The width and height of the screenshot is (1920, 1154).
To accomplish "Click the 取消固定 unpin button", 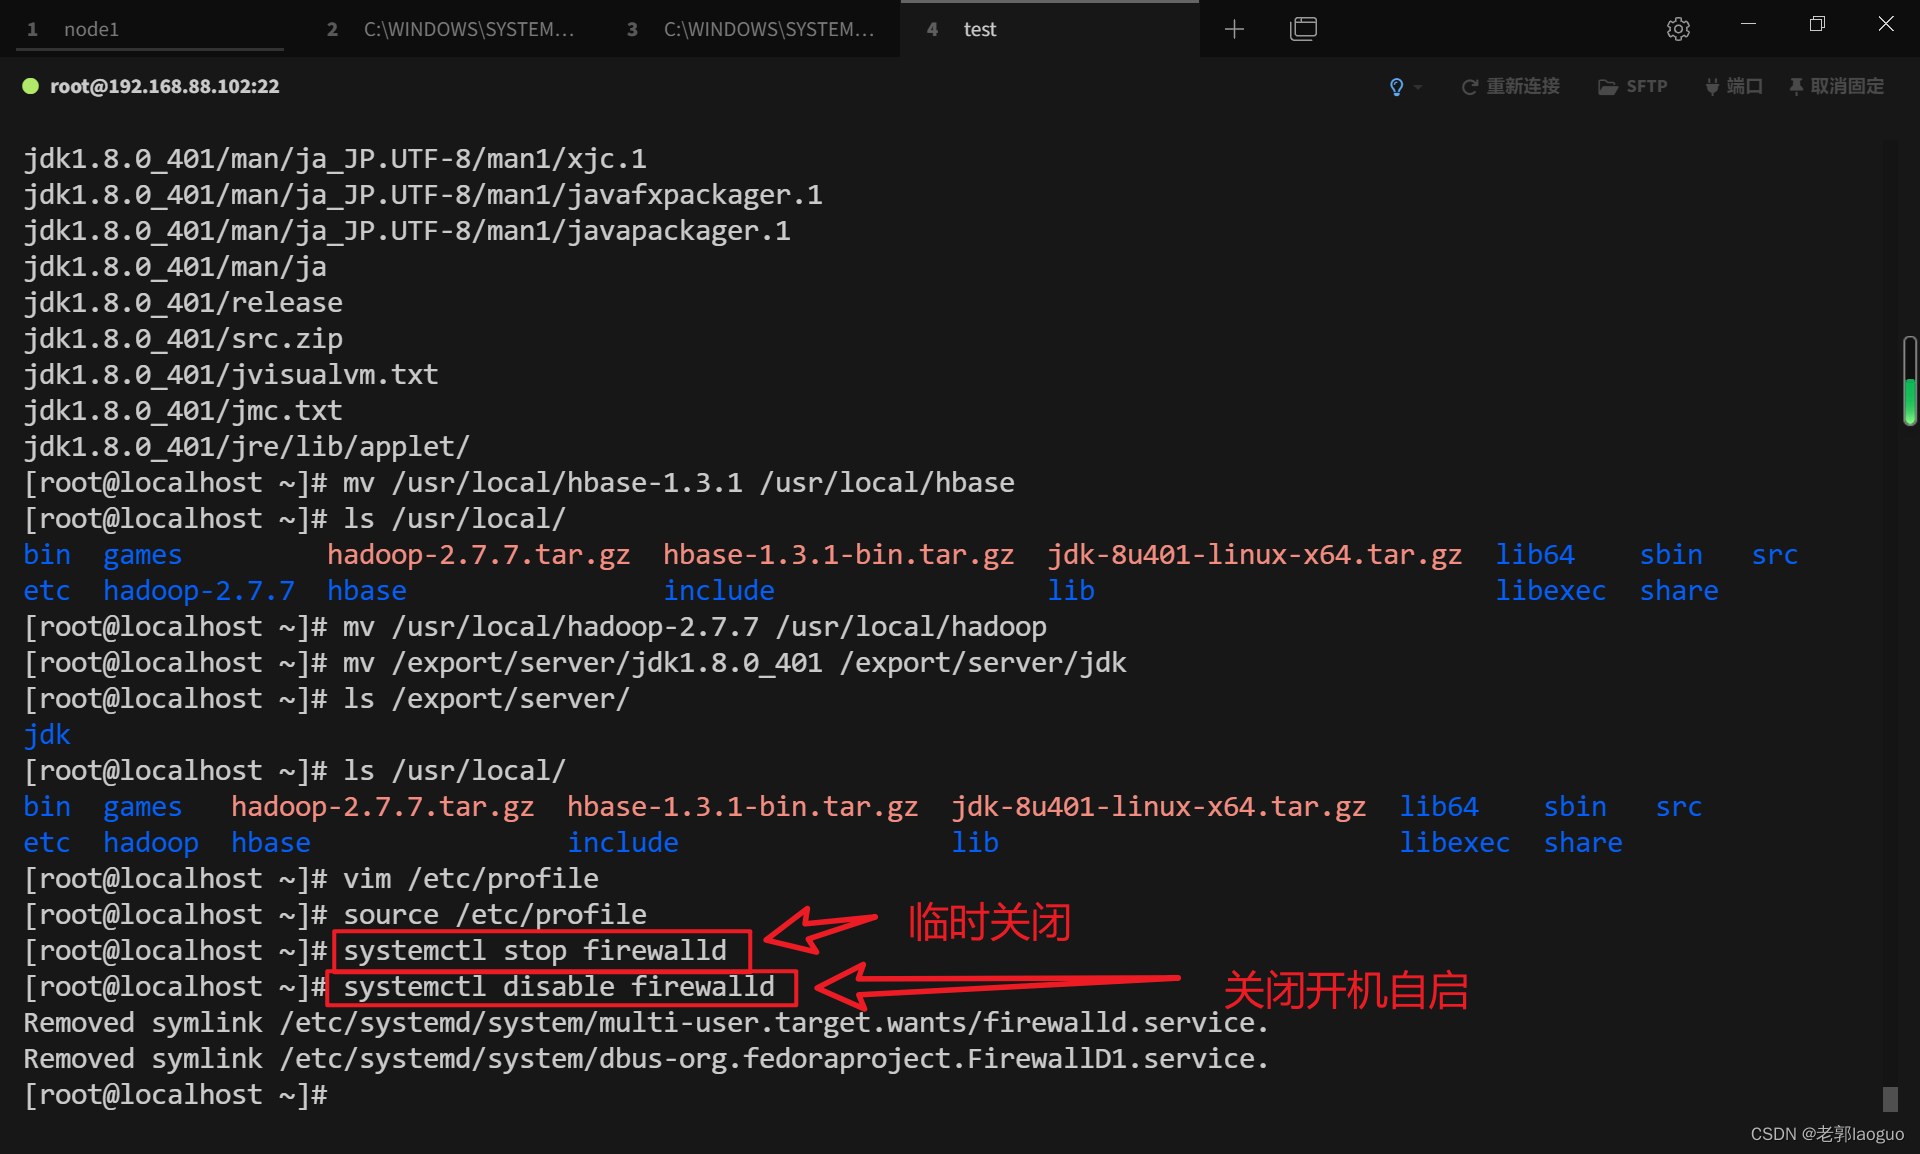I will [1837, 87].
